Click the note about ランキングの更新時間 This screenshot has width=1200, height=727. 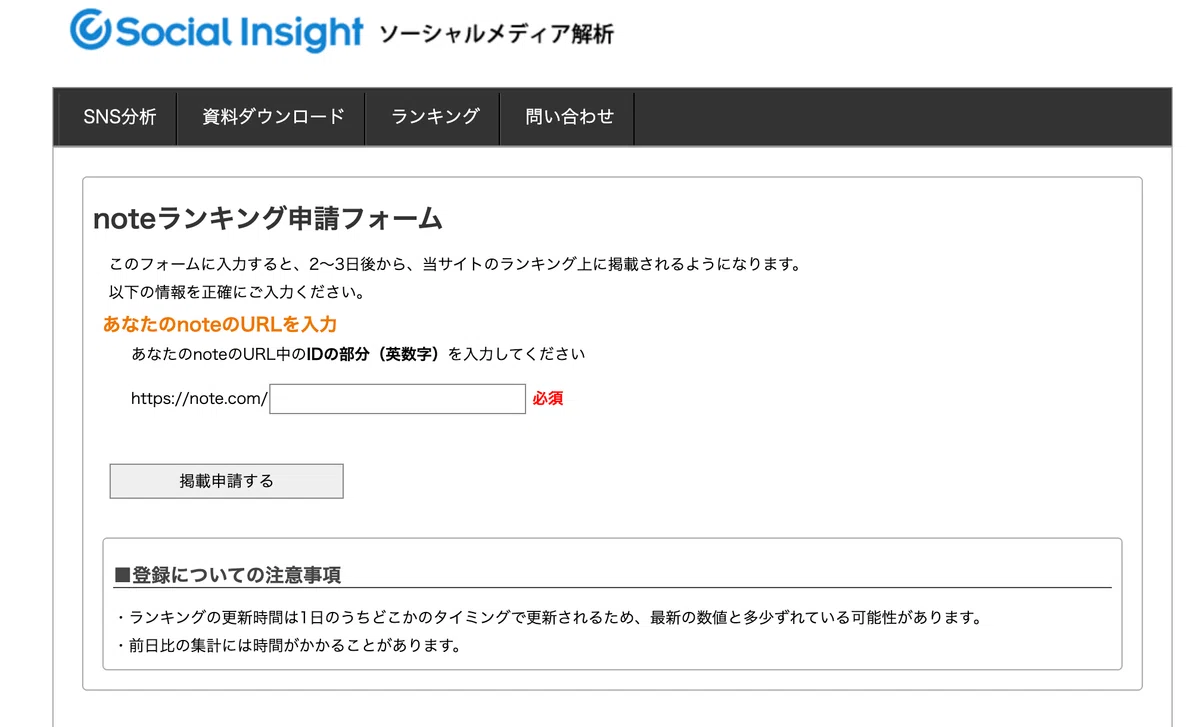pyautogui.click(x=549, y=617)
